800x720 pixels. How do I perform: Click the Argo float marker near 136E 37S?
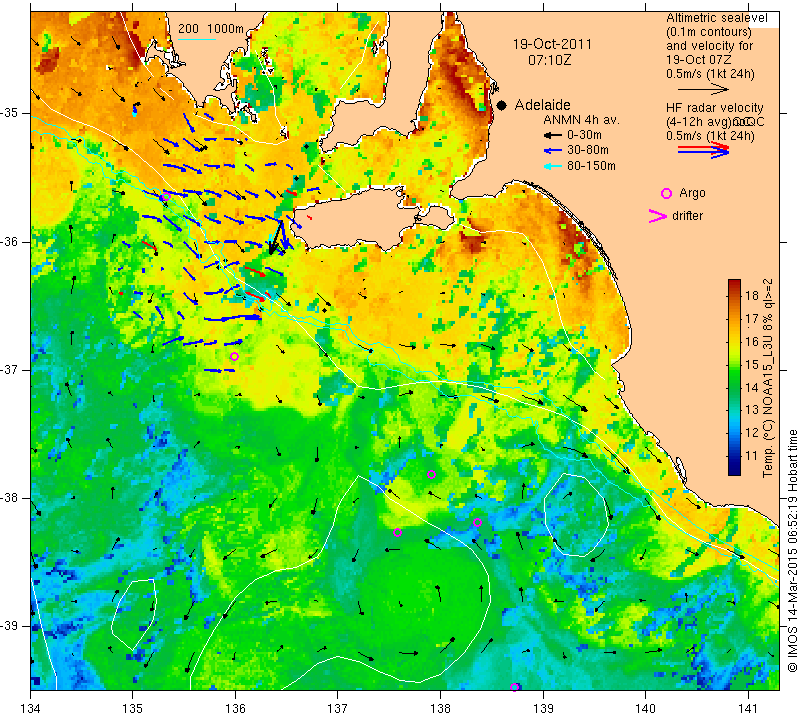point(234,356)
